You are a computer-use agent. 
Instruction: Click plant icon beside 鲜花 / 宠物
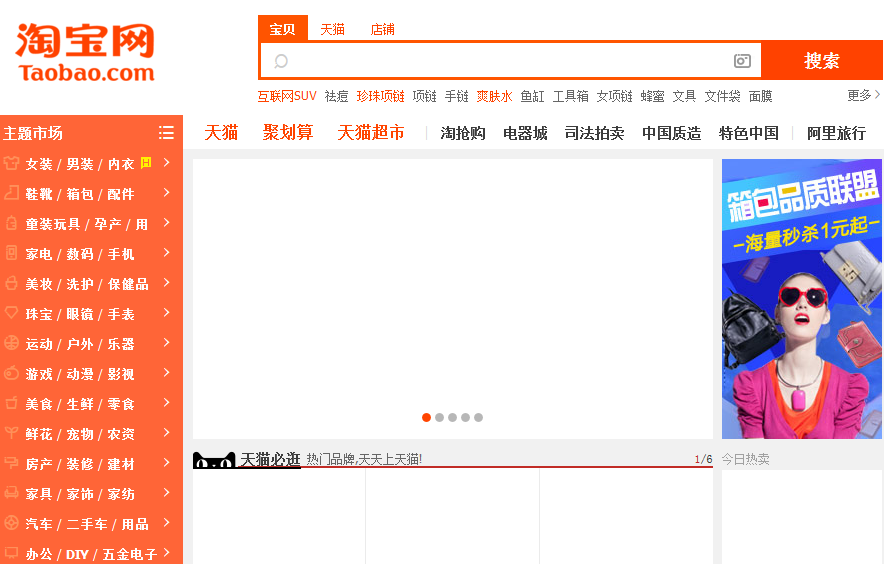11,433
